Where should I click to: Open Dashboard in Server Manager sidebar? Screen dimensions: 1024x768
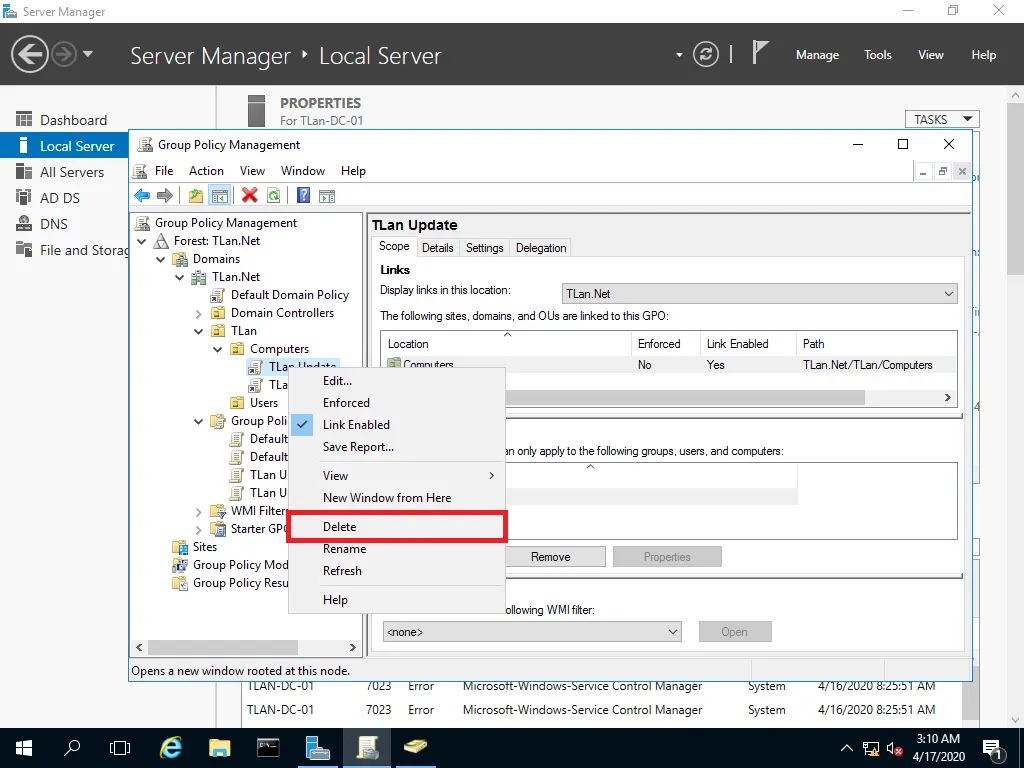point(73,120)
